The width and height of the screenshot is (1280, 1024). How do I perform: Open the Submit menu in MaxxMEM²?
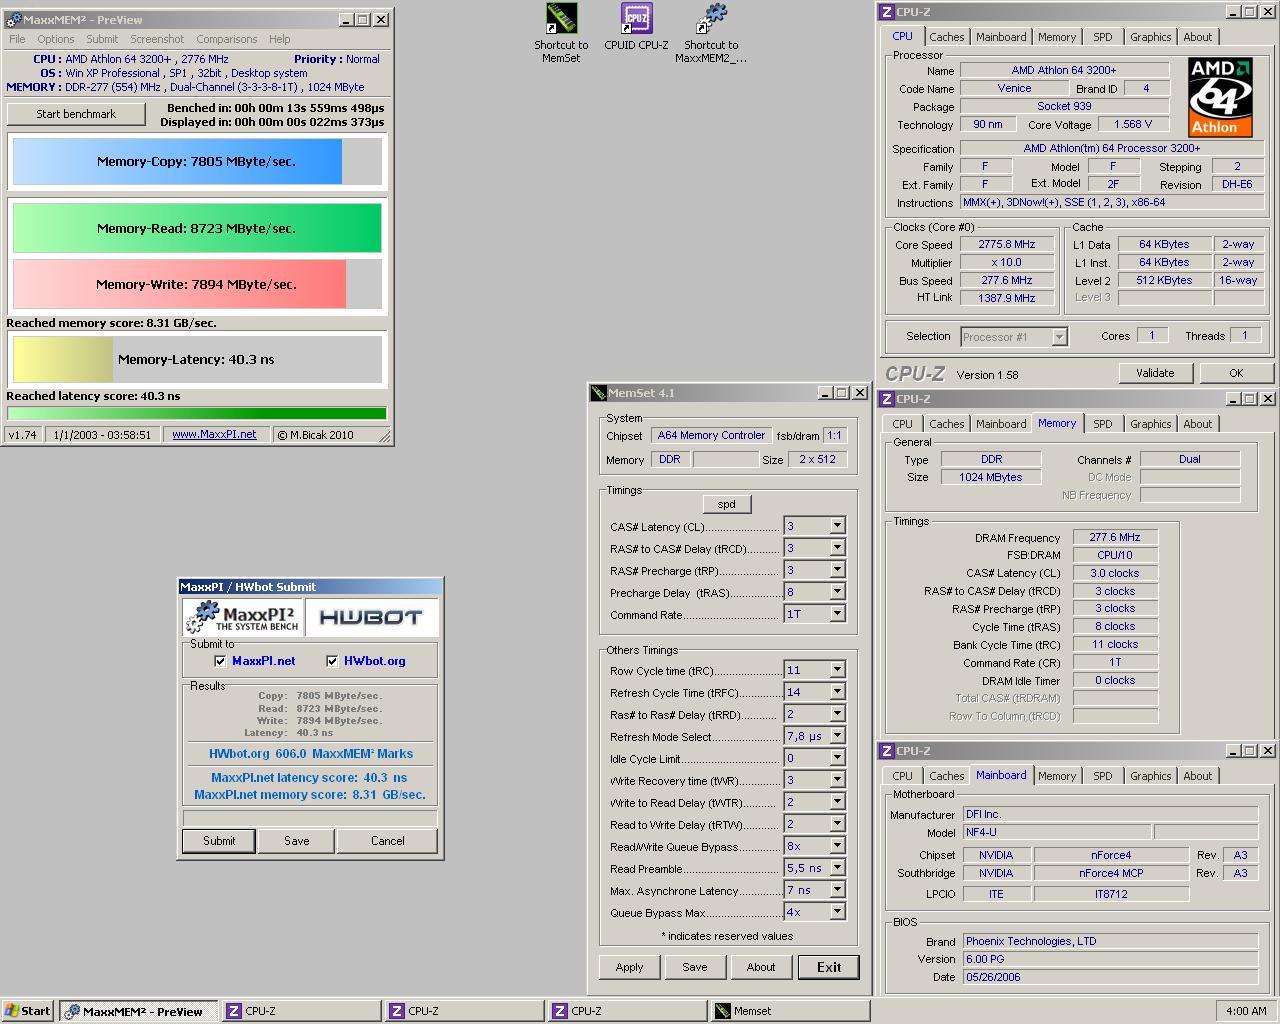click(102, 39)
